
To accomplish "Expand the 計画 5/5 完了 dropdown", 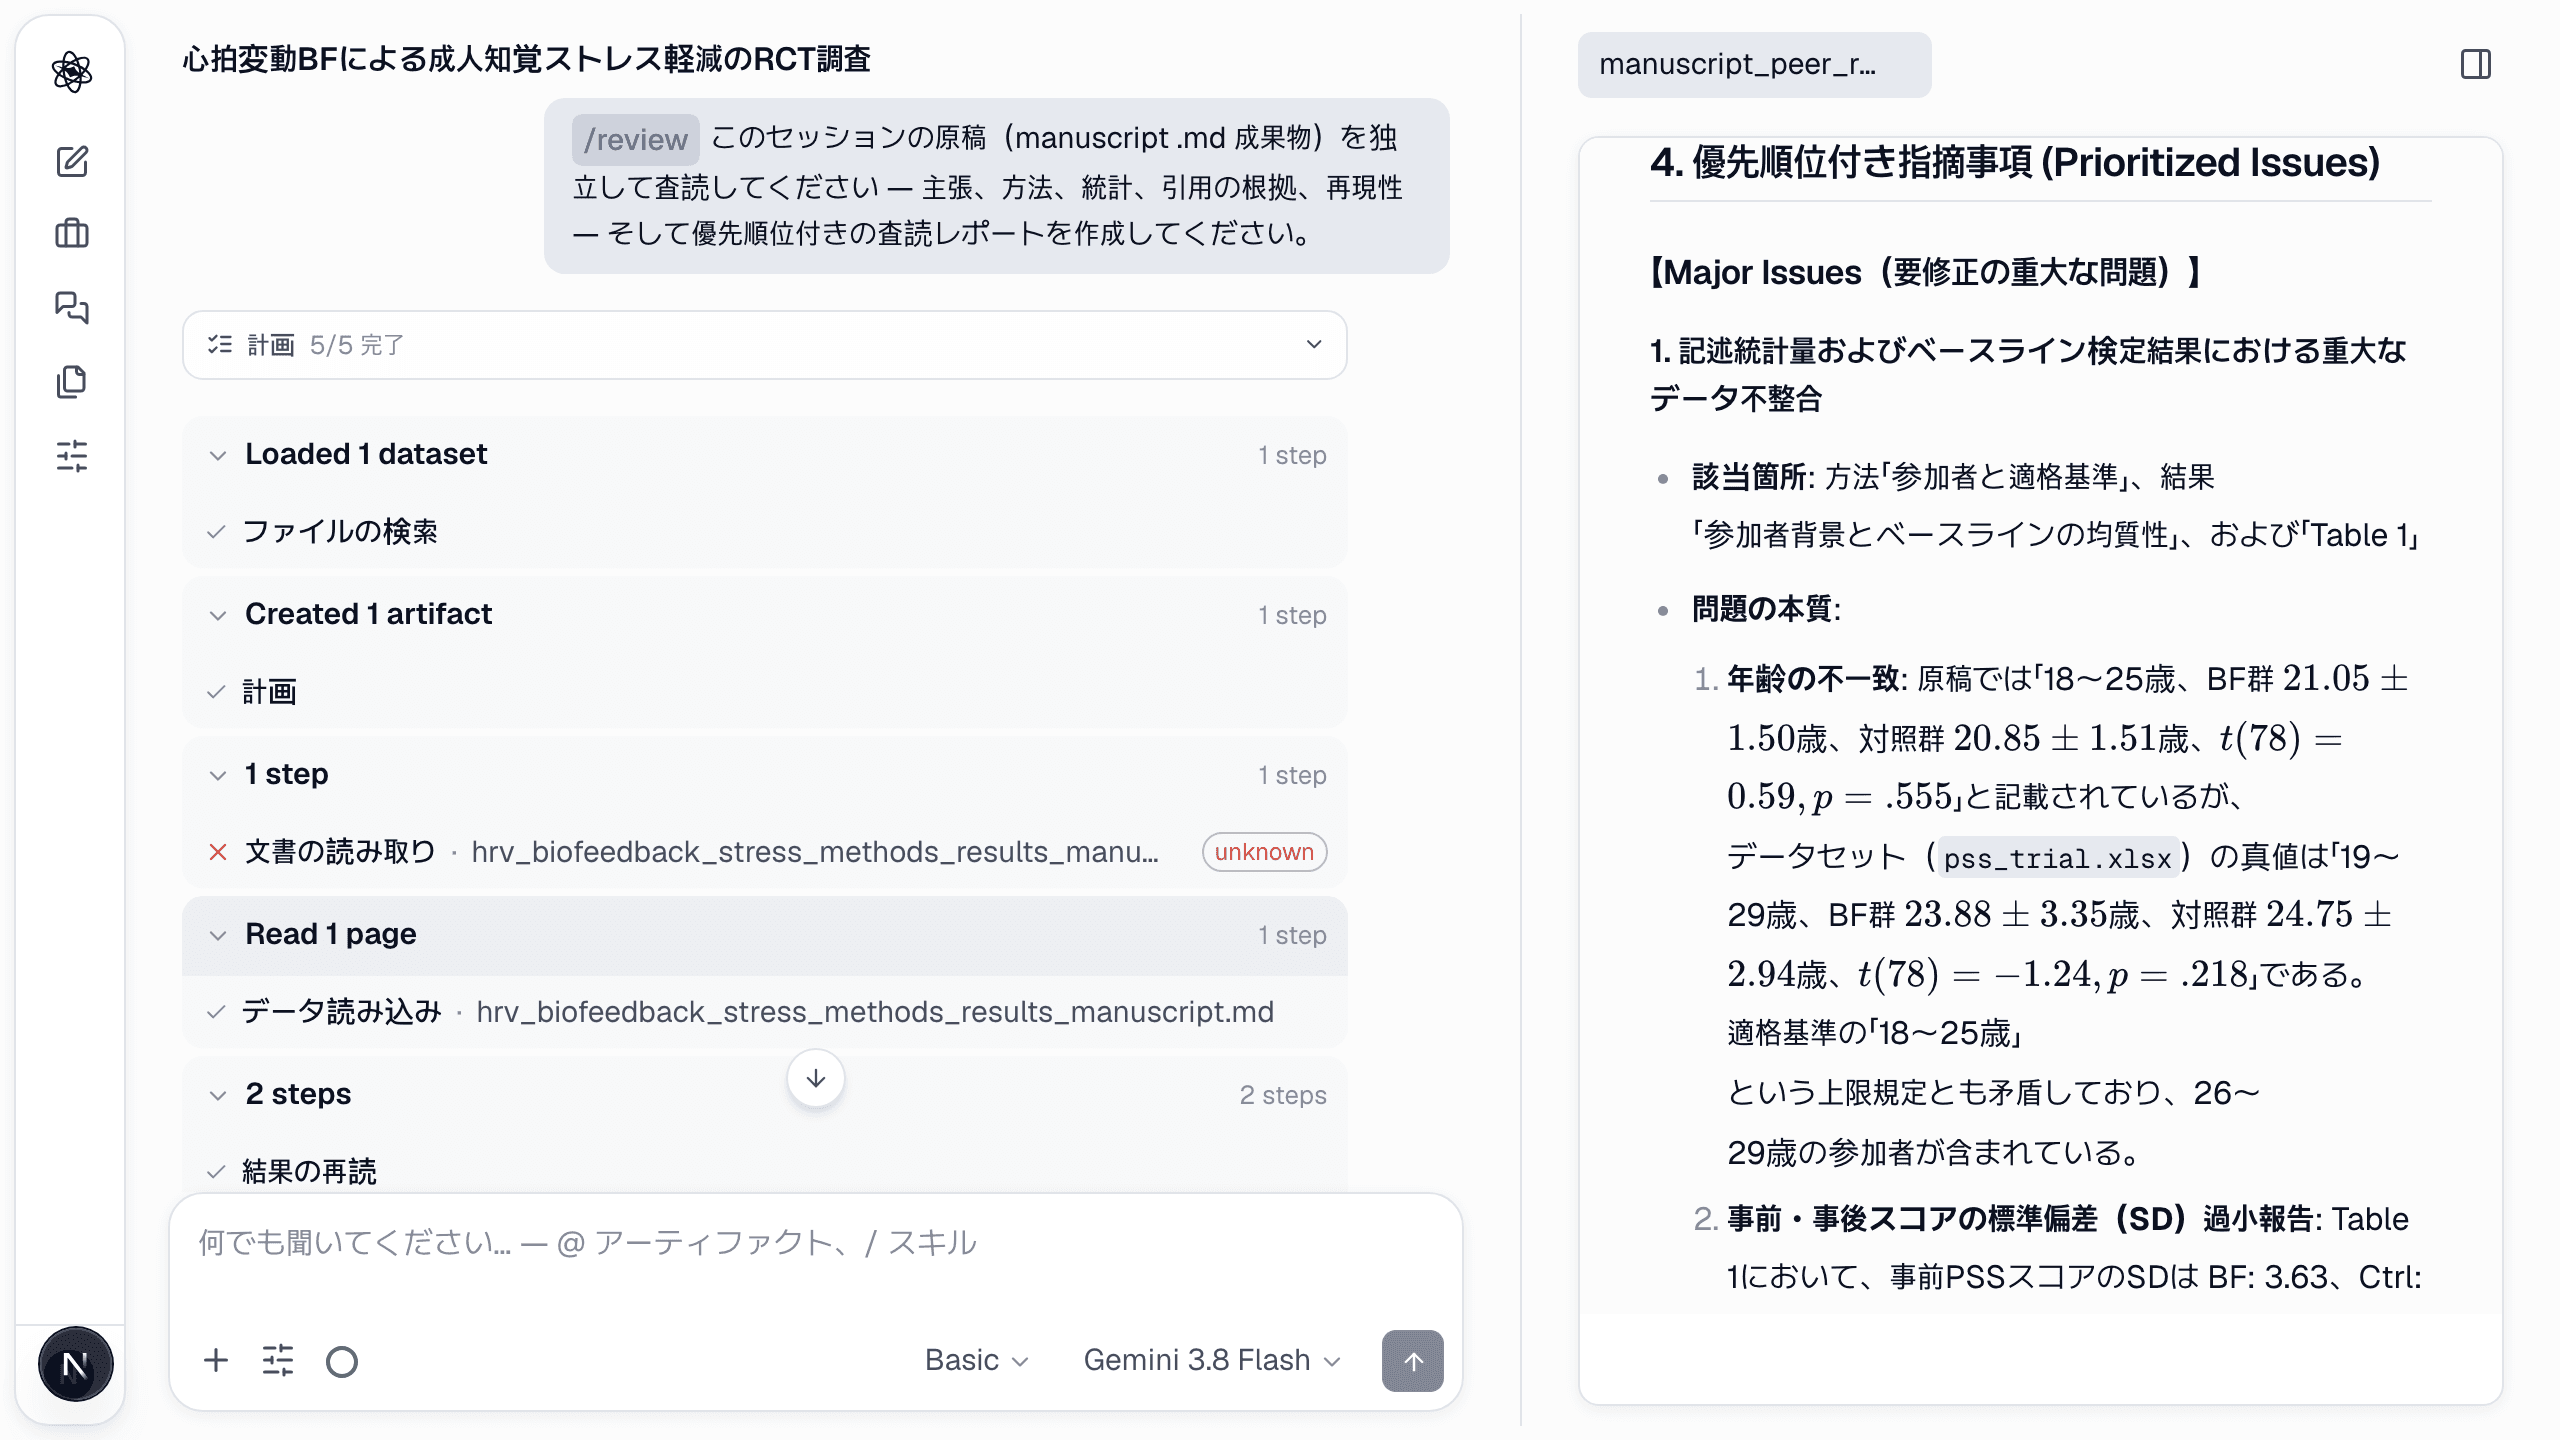I will point(765,345).
